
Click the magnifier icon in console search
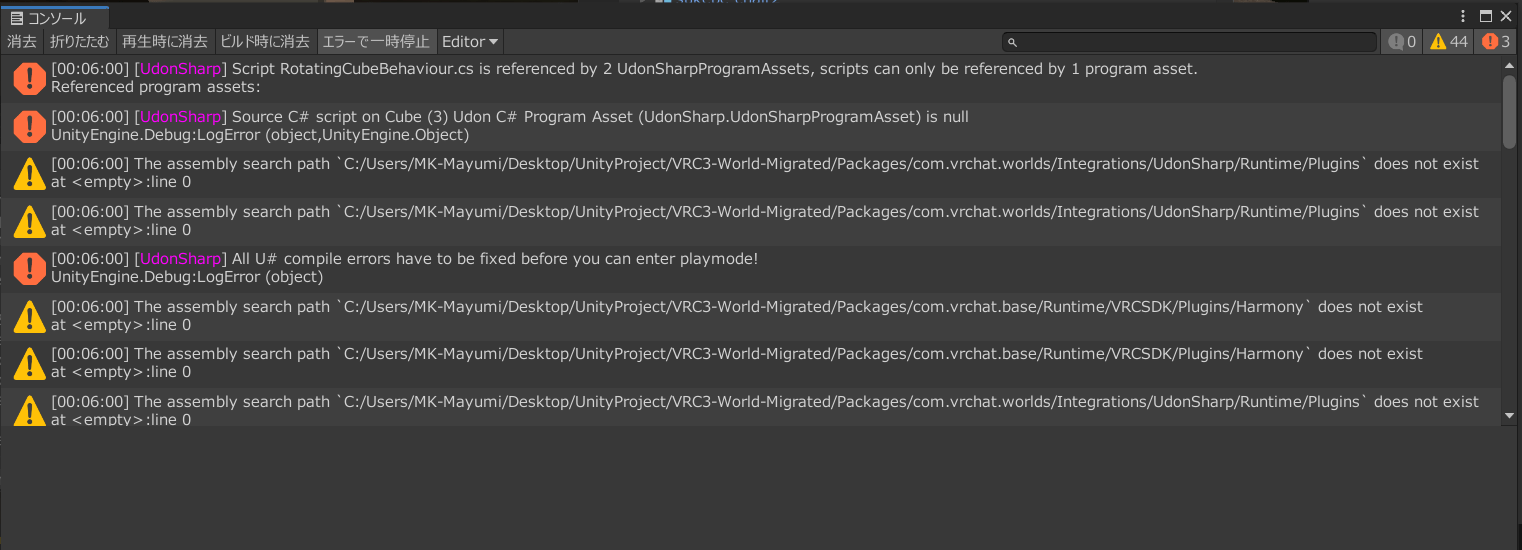tap(1012, 42)
